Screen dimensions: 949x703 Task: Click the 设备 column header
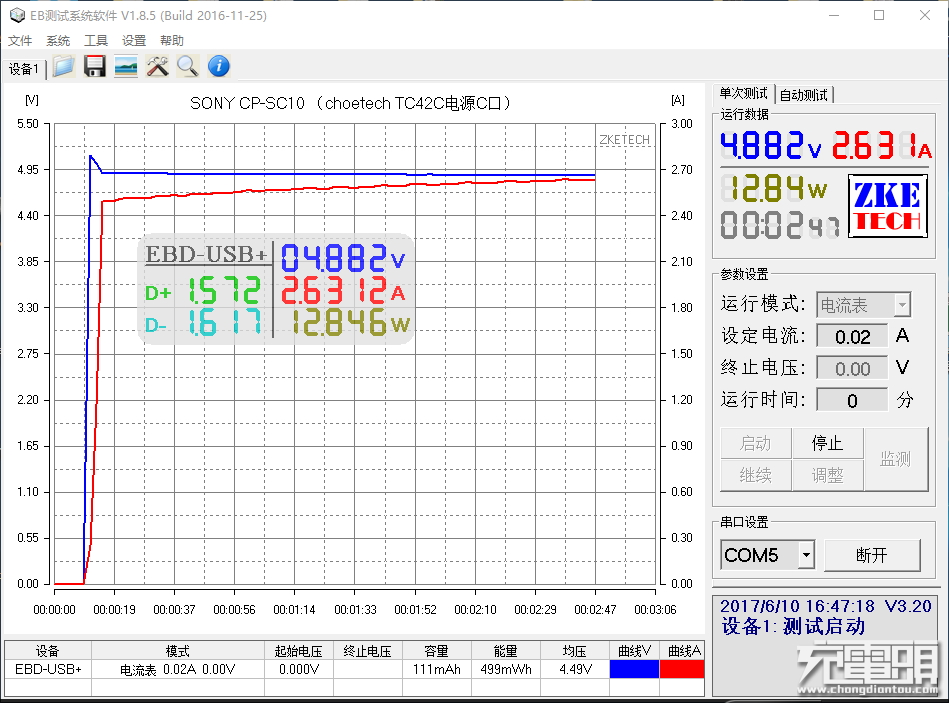point(48,651)
